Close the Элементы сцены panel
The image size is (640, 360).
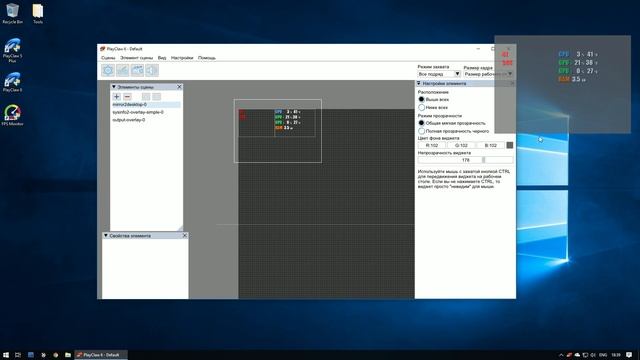[x=179, y=87]
